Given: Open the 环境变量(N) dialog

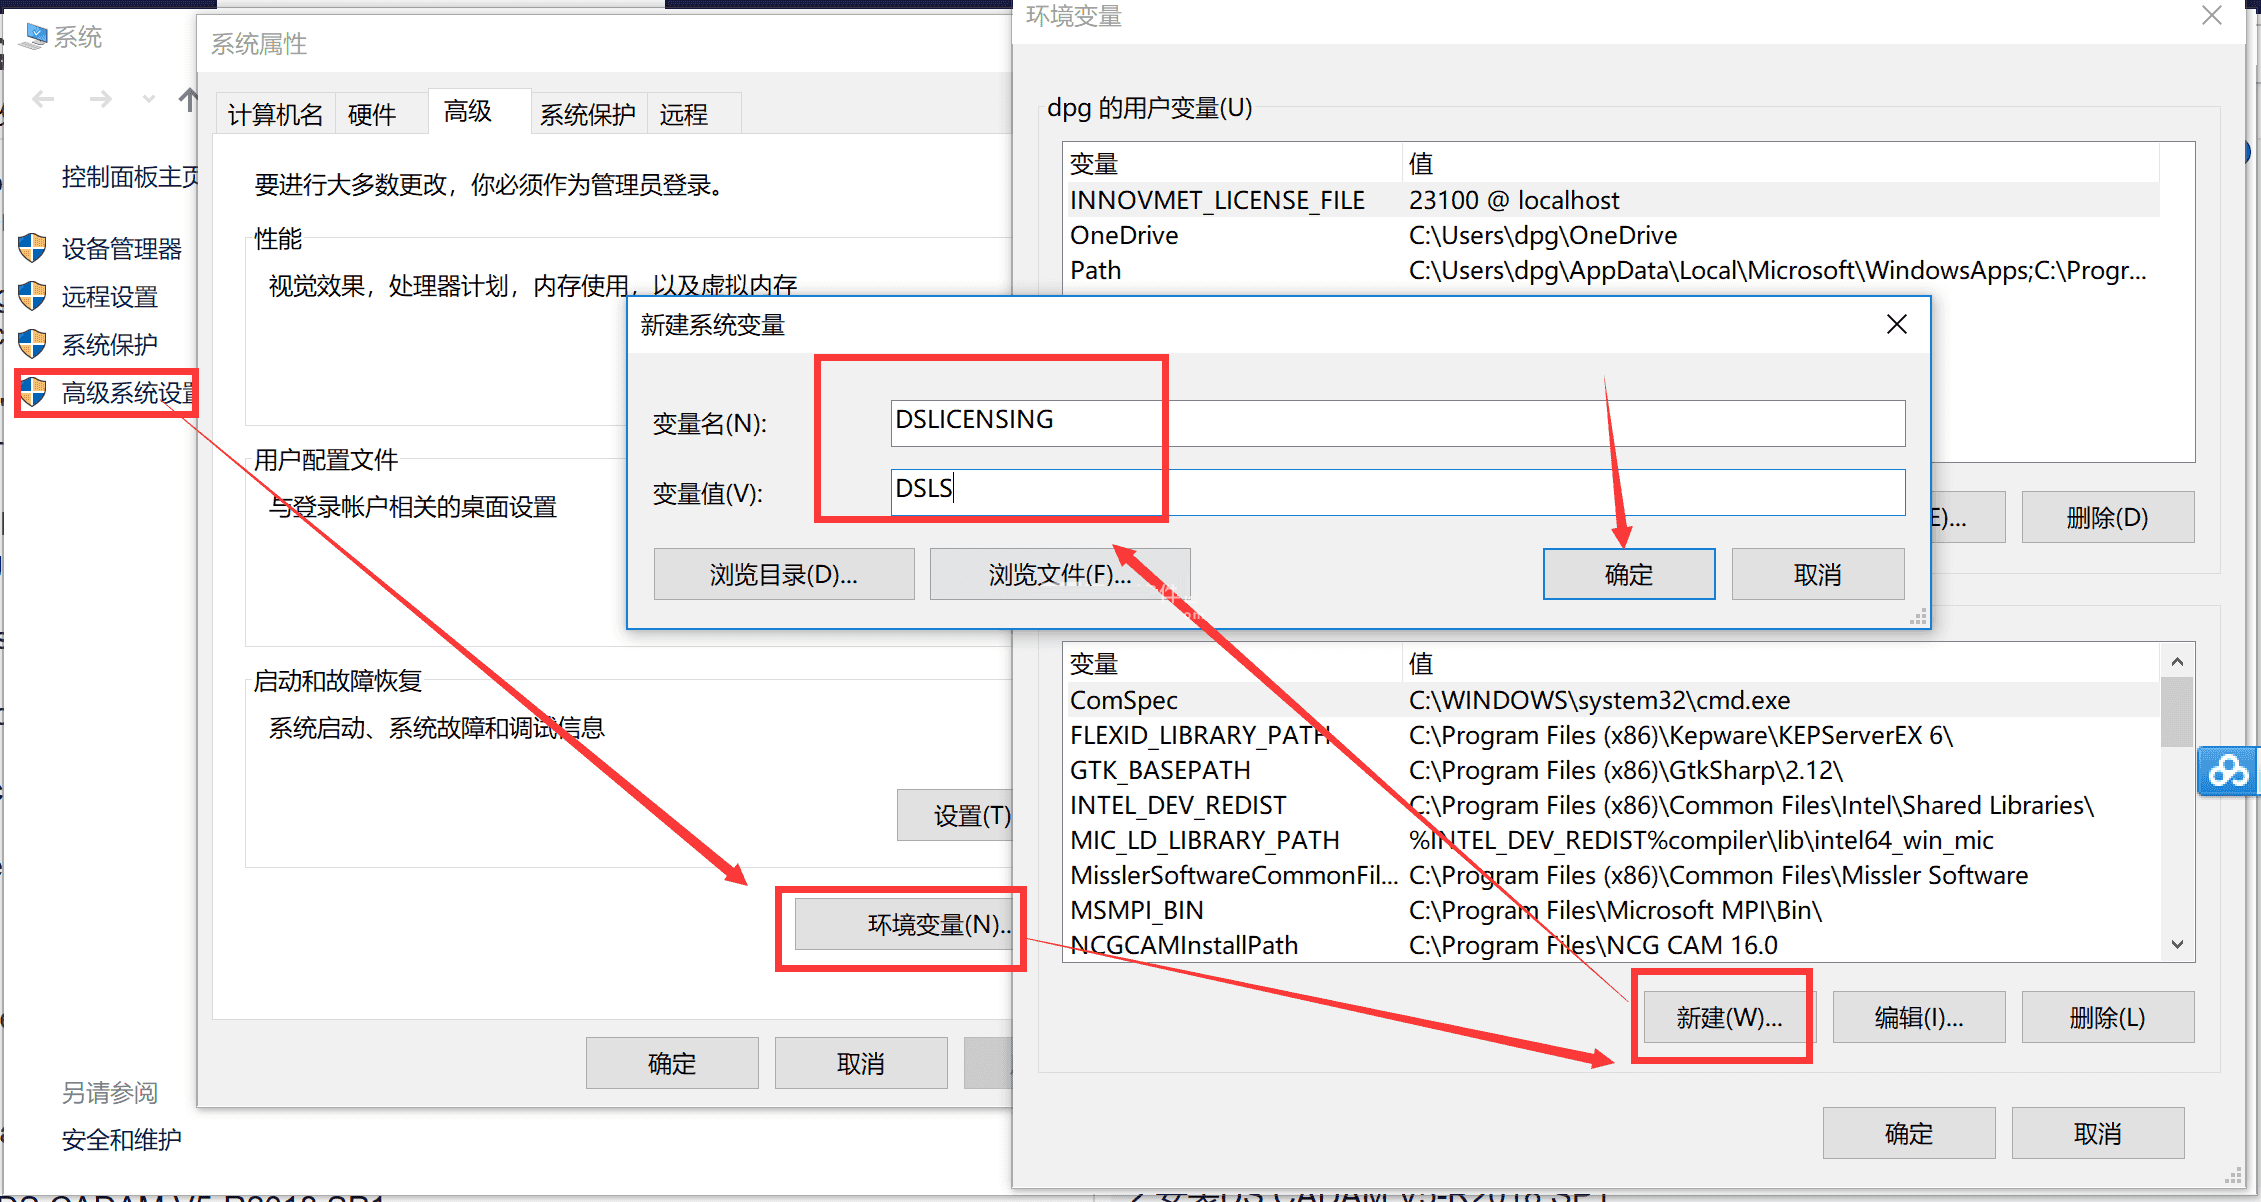Looking at the screenshot, I should click(x=901, y=925).
